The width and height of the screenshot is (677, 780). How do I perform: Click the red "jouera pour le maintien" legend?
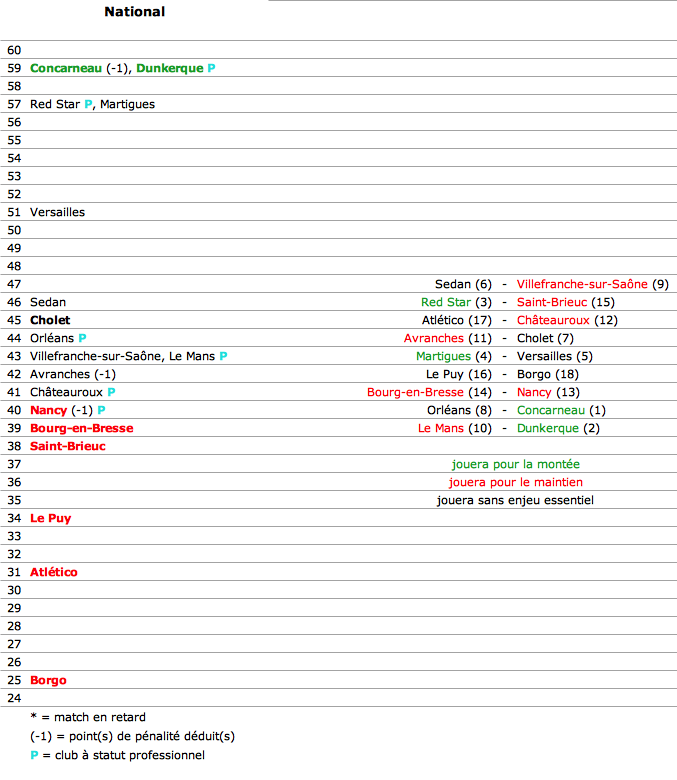[515, 482]
